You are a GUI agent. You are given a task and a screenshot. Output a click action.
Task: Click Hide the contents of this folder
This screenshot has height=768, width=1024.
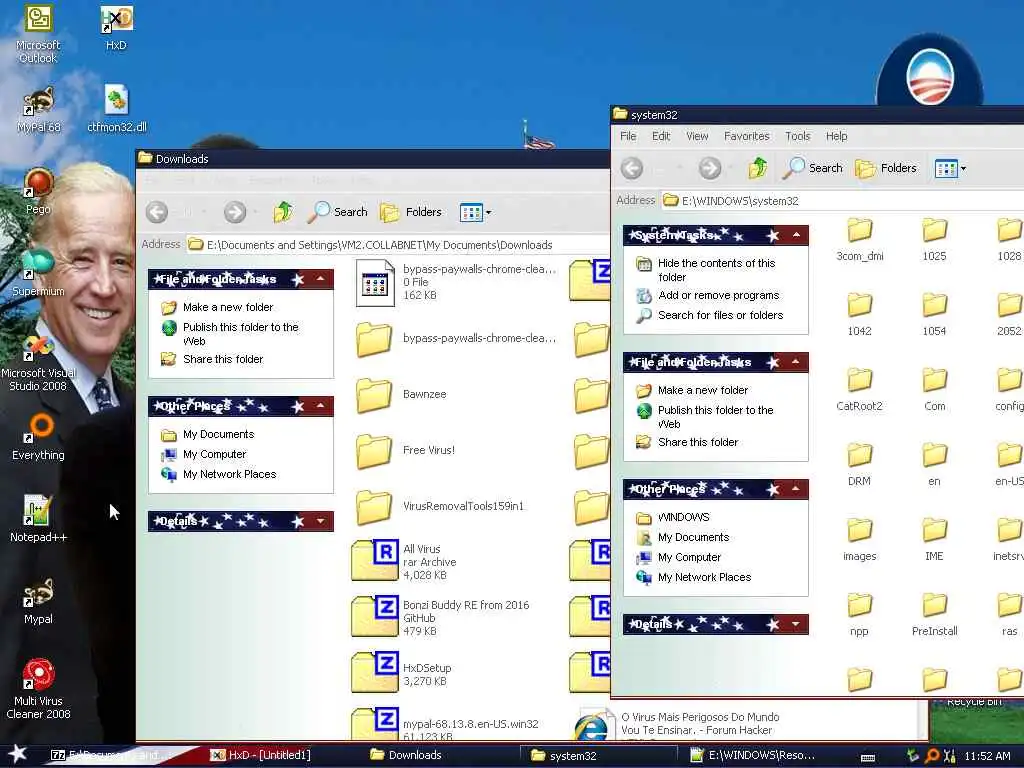tap(706, 270)
